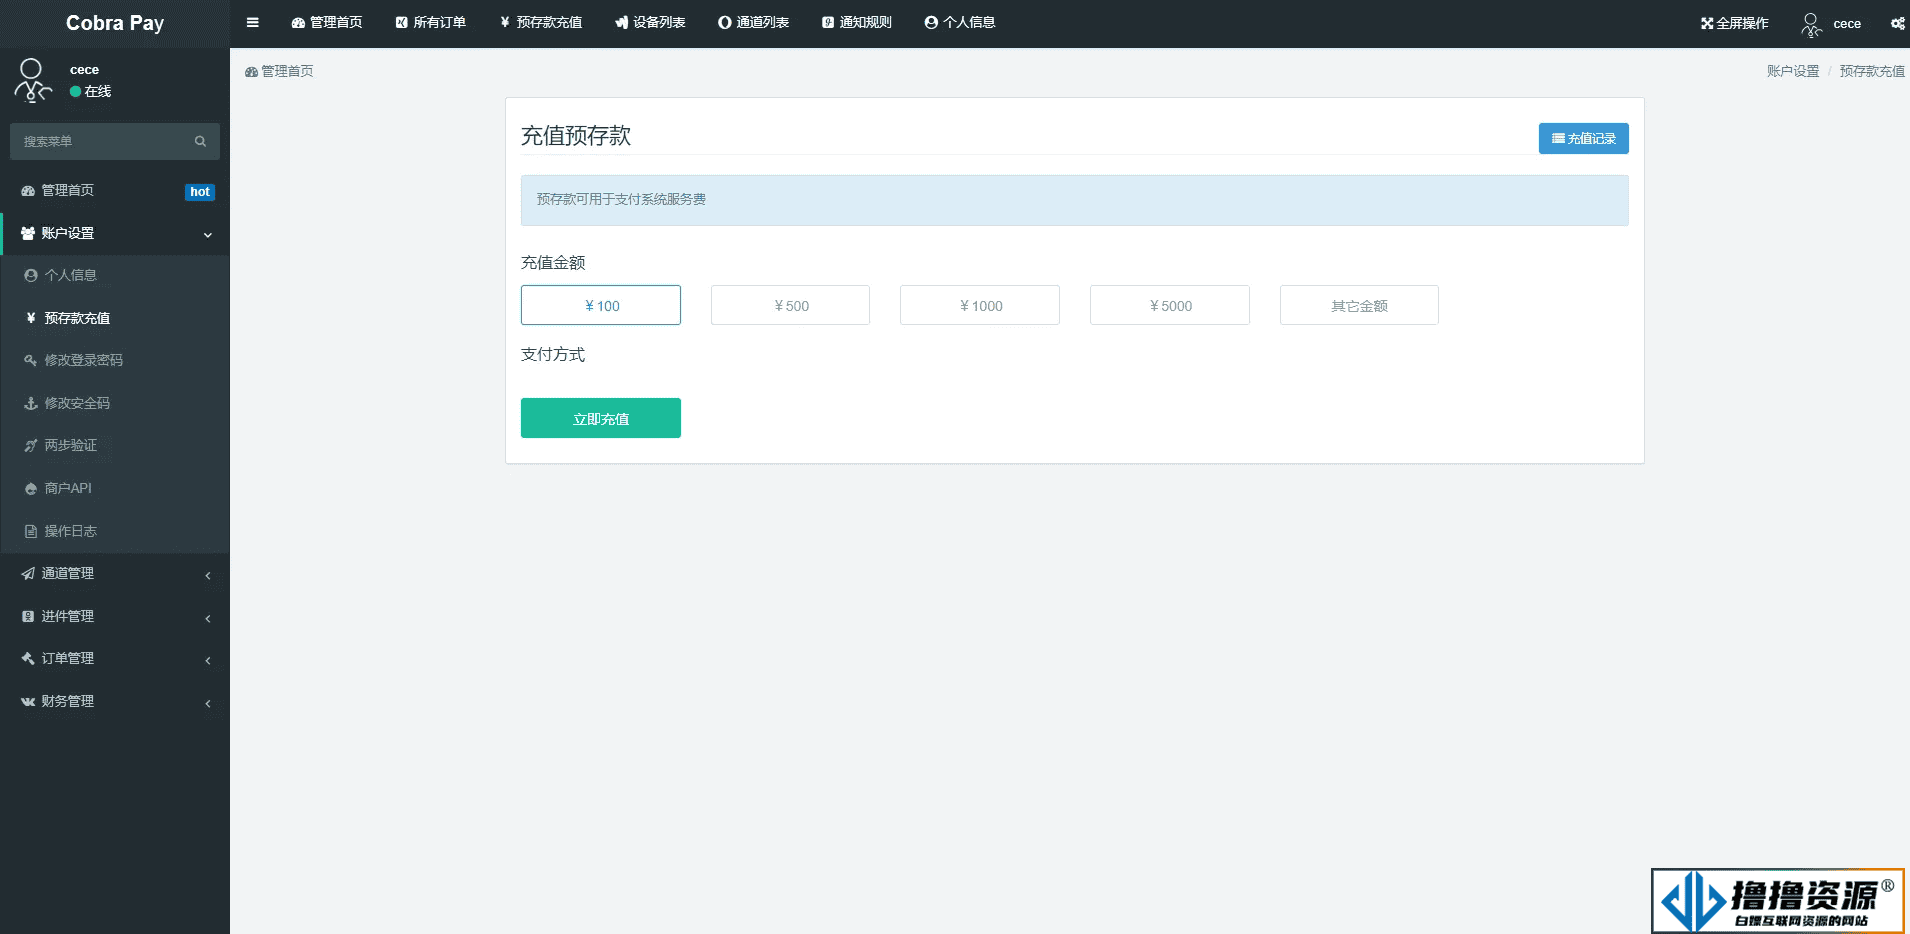The height and width of the screenshot is (934, 1910).
Task: Expand 通道管理 sidebar section
Action: (115, 574)
